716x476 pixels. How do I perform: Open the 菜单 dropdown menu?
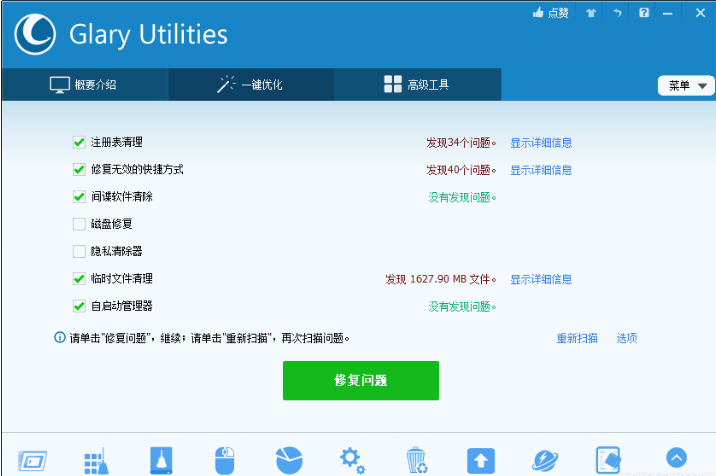pos(686,85)
